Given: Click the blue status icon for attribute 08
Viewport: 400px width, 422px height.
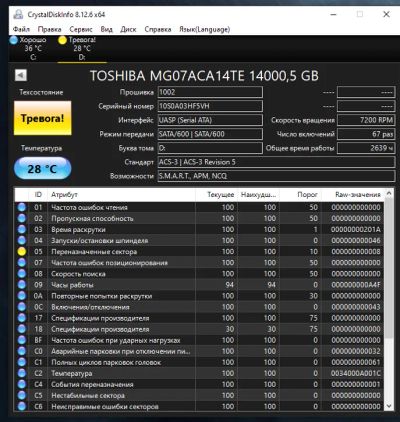Looking at the screenshot, I should (x=22, y=274).
